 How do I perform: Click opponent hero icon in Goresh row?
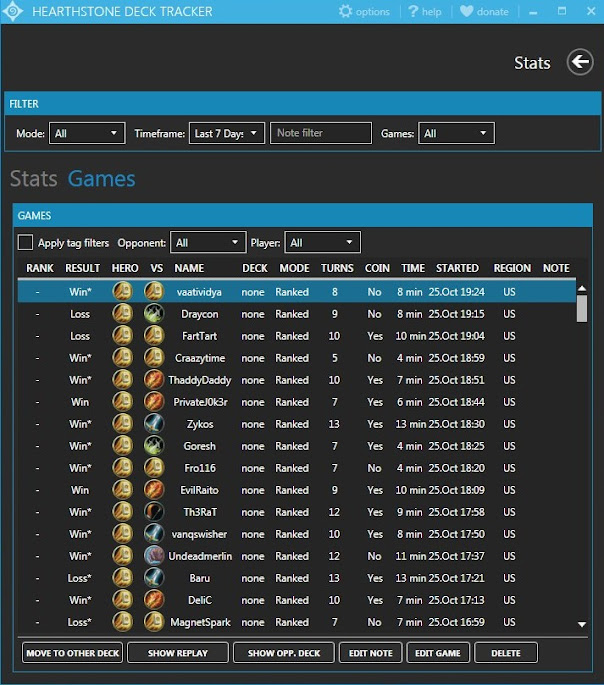click(154, 446)
